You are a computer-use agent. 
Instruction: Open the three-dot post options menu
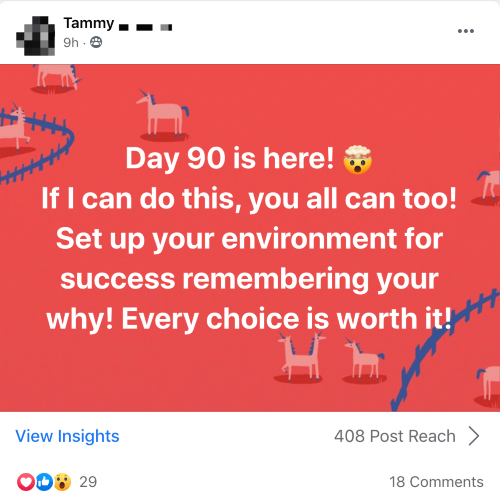(x=466, y=31)
